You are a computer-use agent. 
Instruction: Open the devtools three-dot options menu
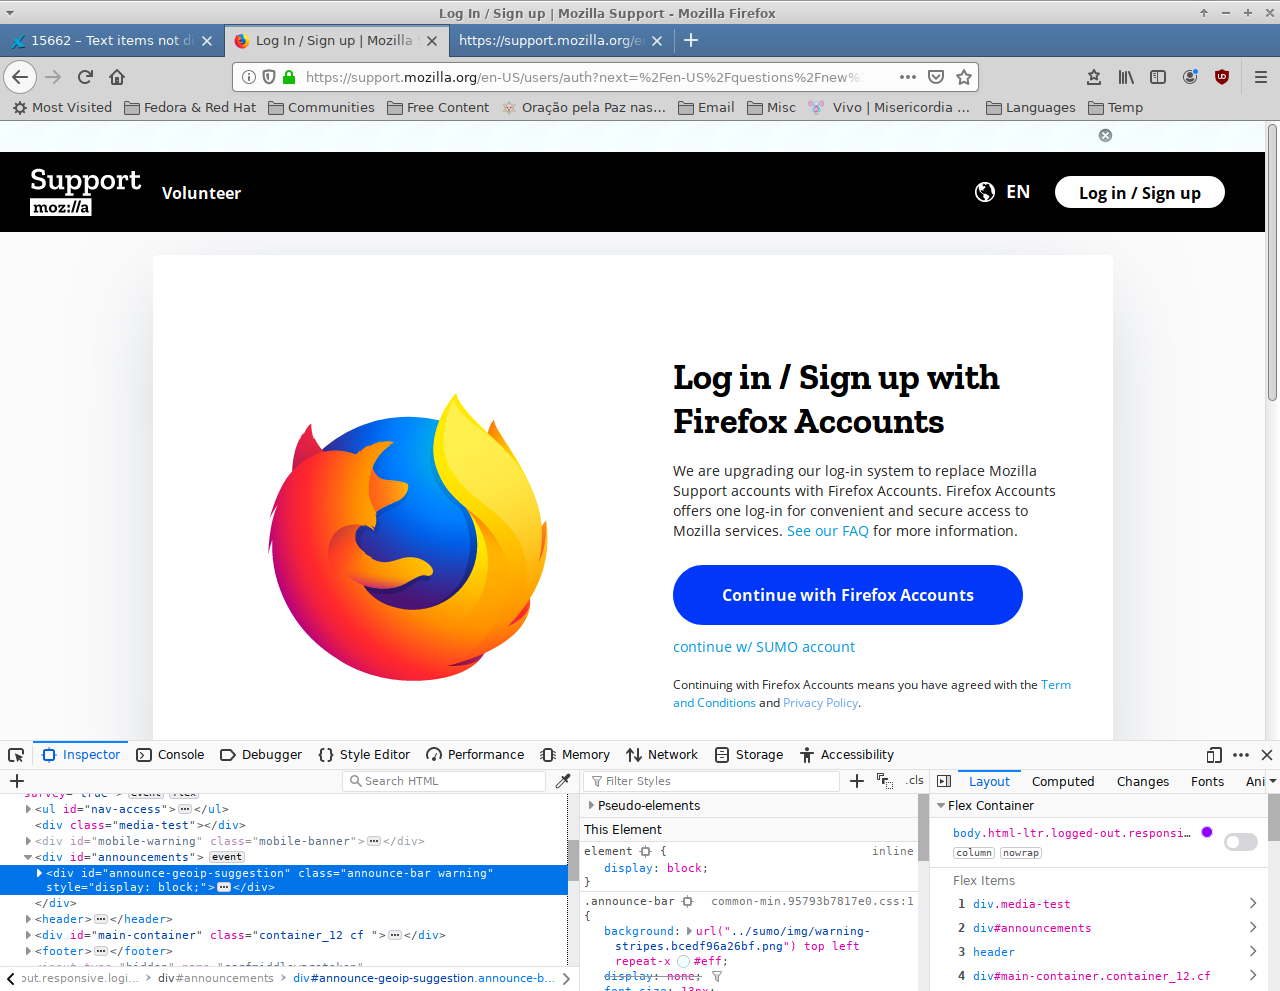click(x=1241, y=755)
